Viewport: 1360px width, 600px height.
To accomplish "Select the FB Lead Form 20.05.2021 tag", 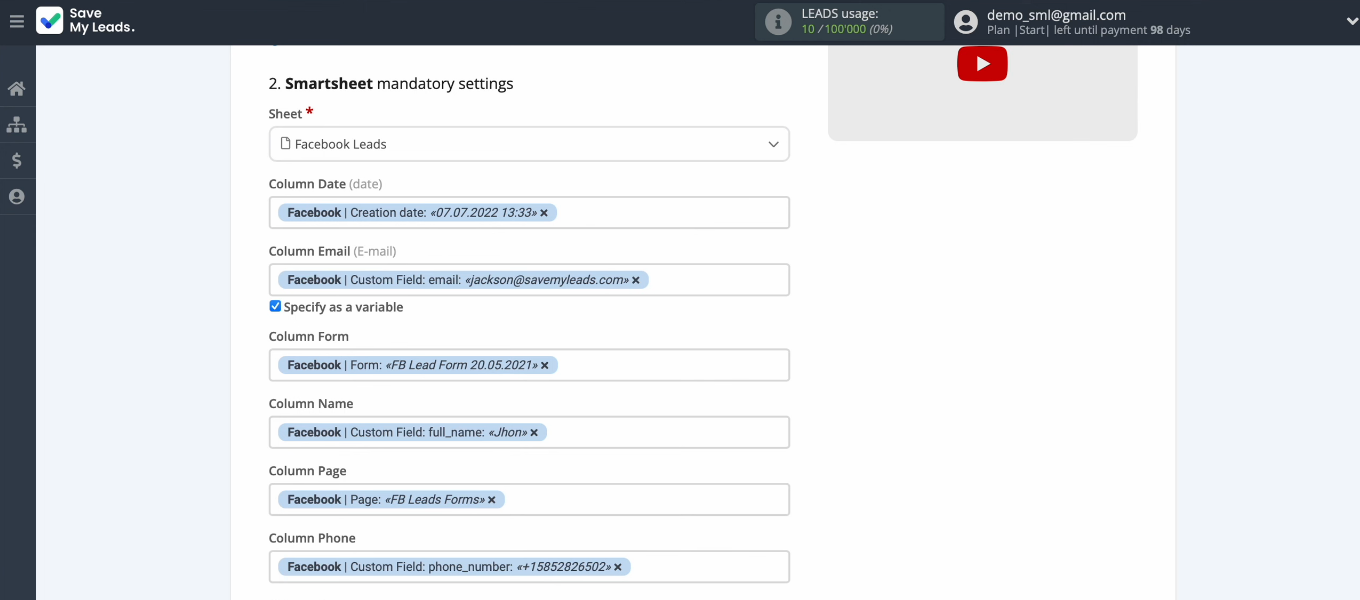I will click(x=418, y=365).
